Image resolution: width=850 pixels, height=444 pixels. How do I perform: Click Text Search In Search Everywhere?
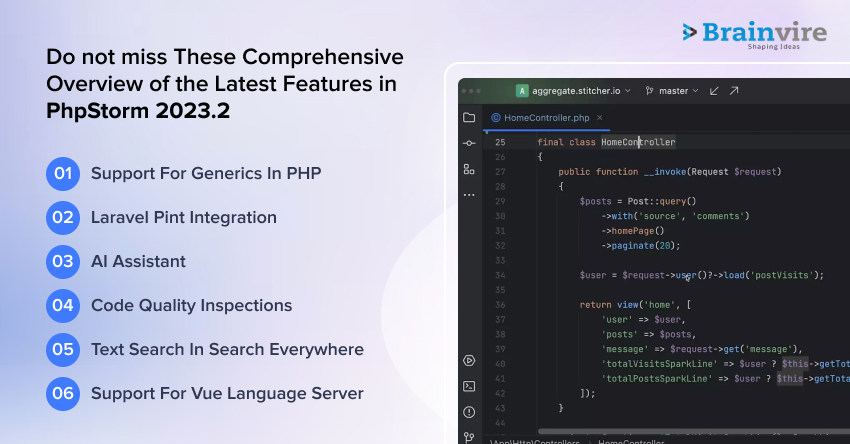tap(227, 349)
